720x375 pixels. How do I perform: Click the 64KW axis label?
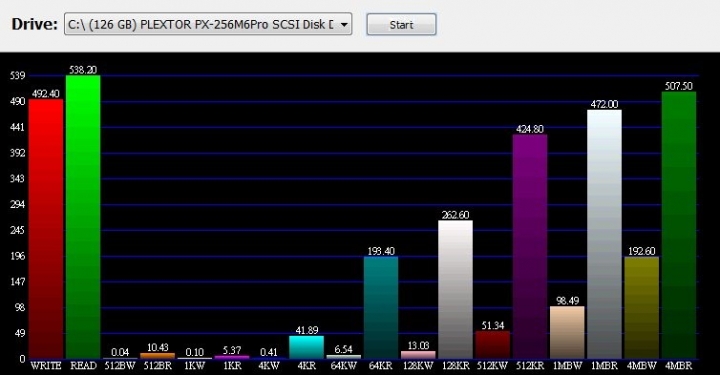tap(343, 366)
